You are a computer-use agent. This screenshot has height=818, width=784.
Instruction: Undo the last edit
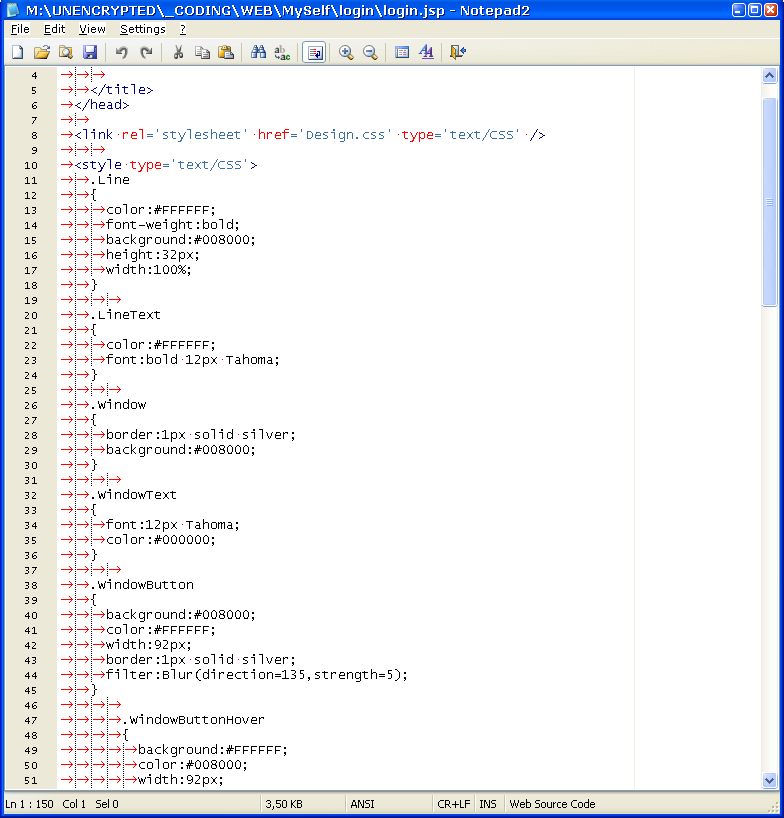pyautogui.click(x=122, y=52)
